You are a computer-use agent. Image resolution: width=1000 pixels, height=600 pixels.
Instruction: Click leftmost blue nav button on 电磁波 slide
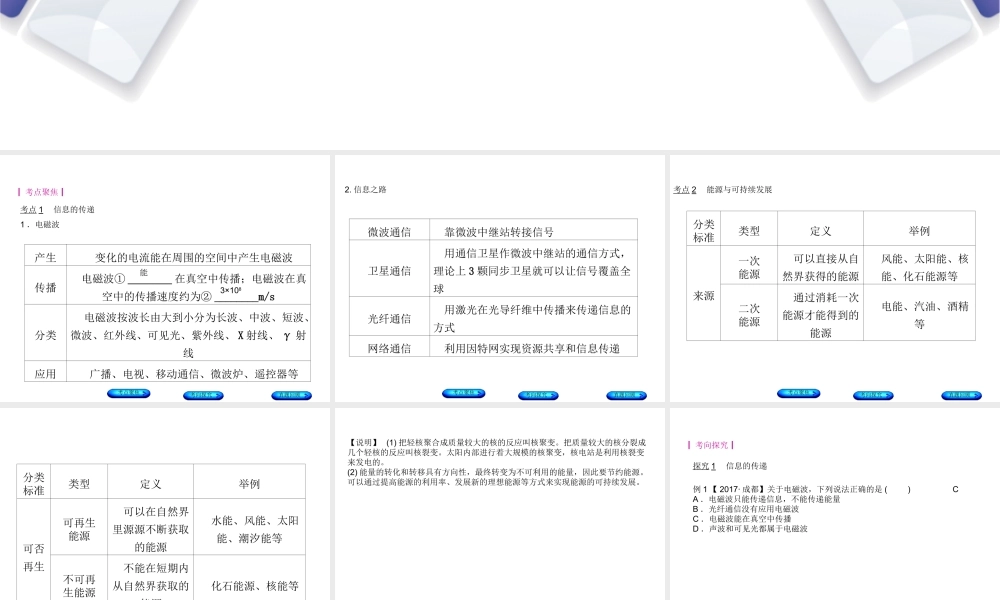point(129,393)
